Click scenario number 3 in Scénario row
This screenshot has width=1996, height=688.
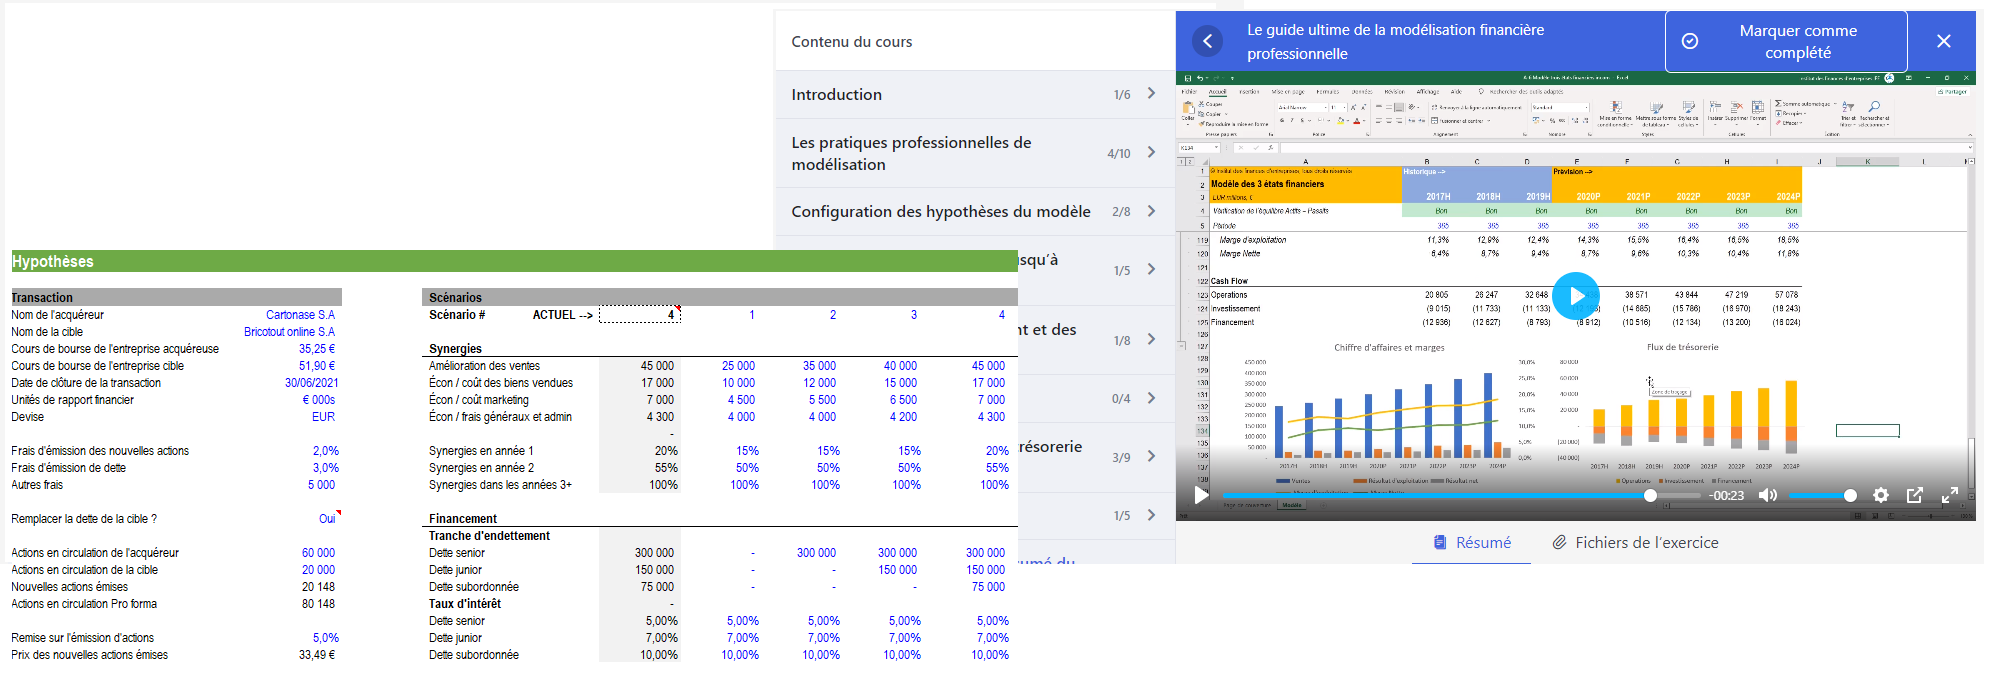(914, 314)
